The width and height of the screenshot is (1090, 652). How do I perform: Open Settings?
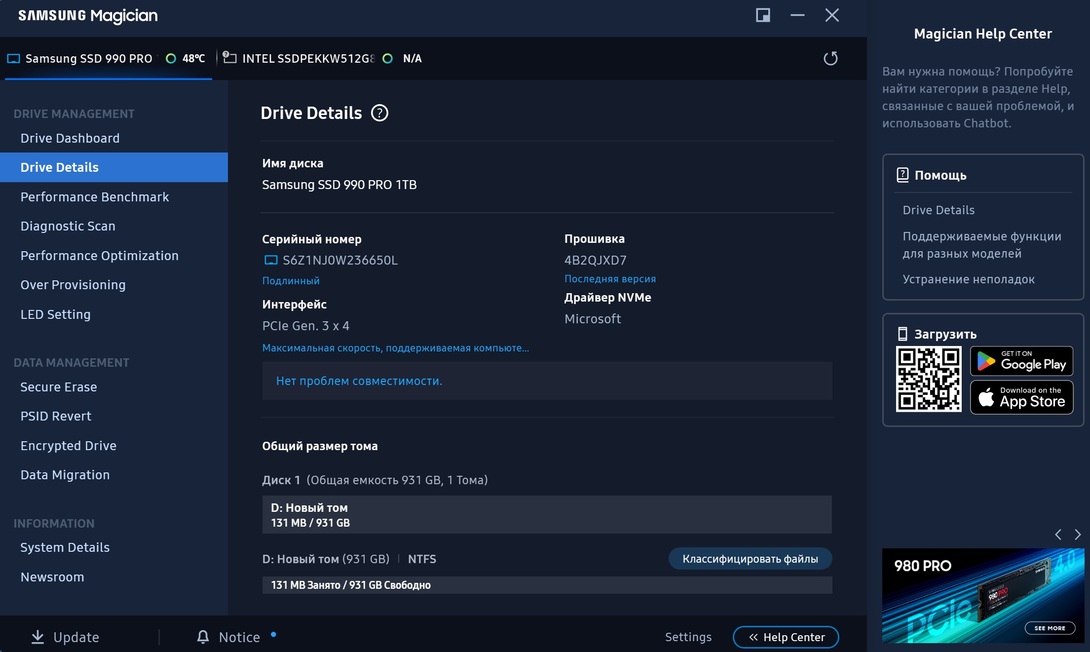coord(688,637)
